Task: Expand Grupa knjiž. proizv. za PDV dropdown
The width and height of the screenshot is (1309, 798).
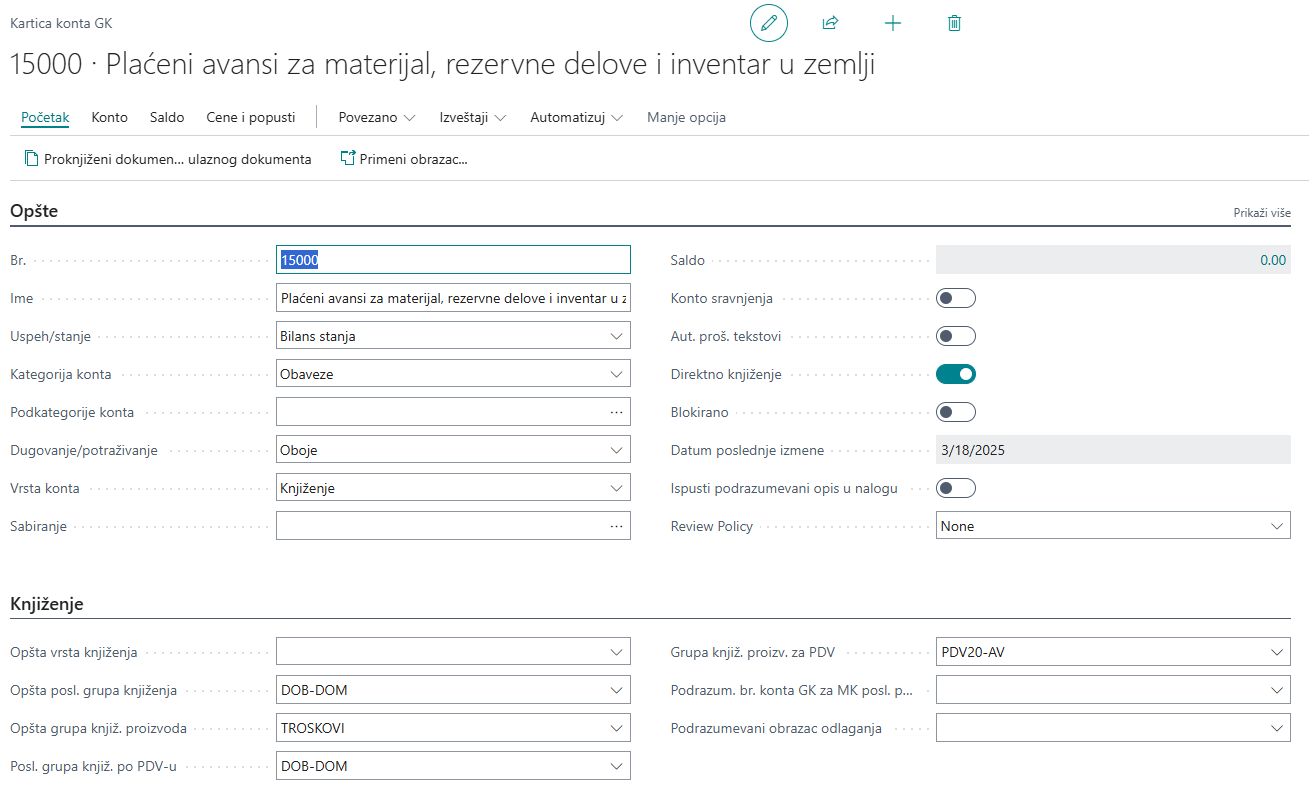Action: click(x=1113, y=652)
